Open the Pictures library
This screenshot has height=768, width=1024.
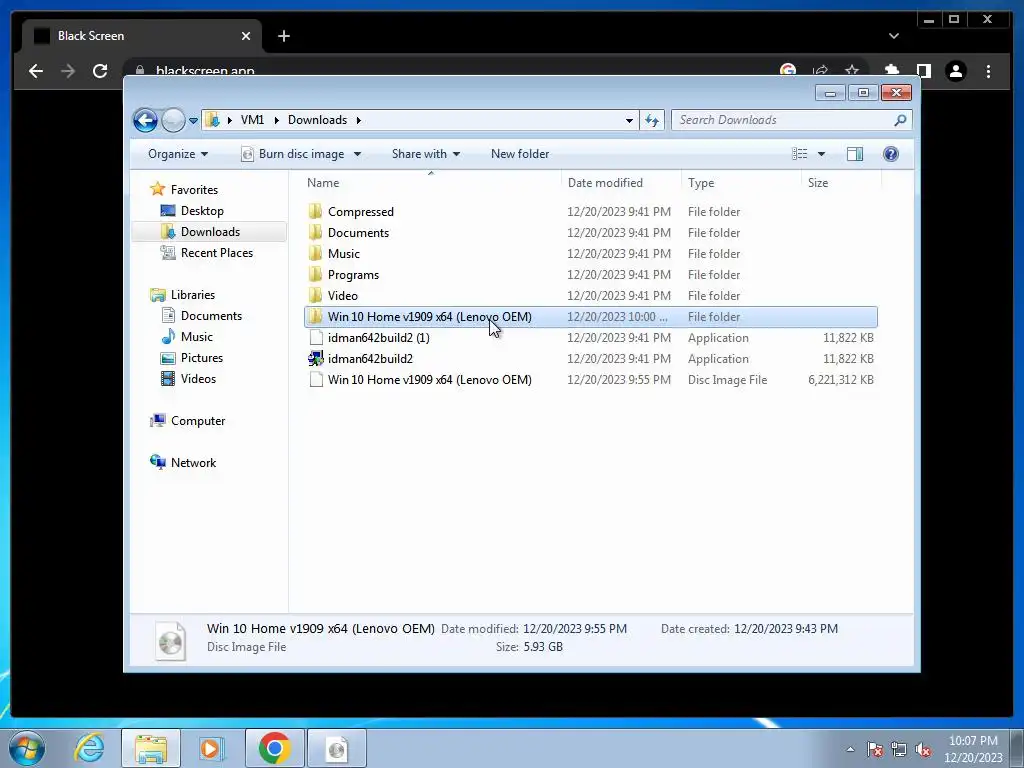[202, 358]
